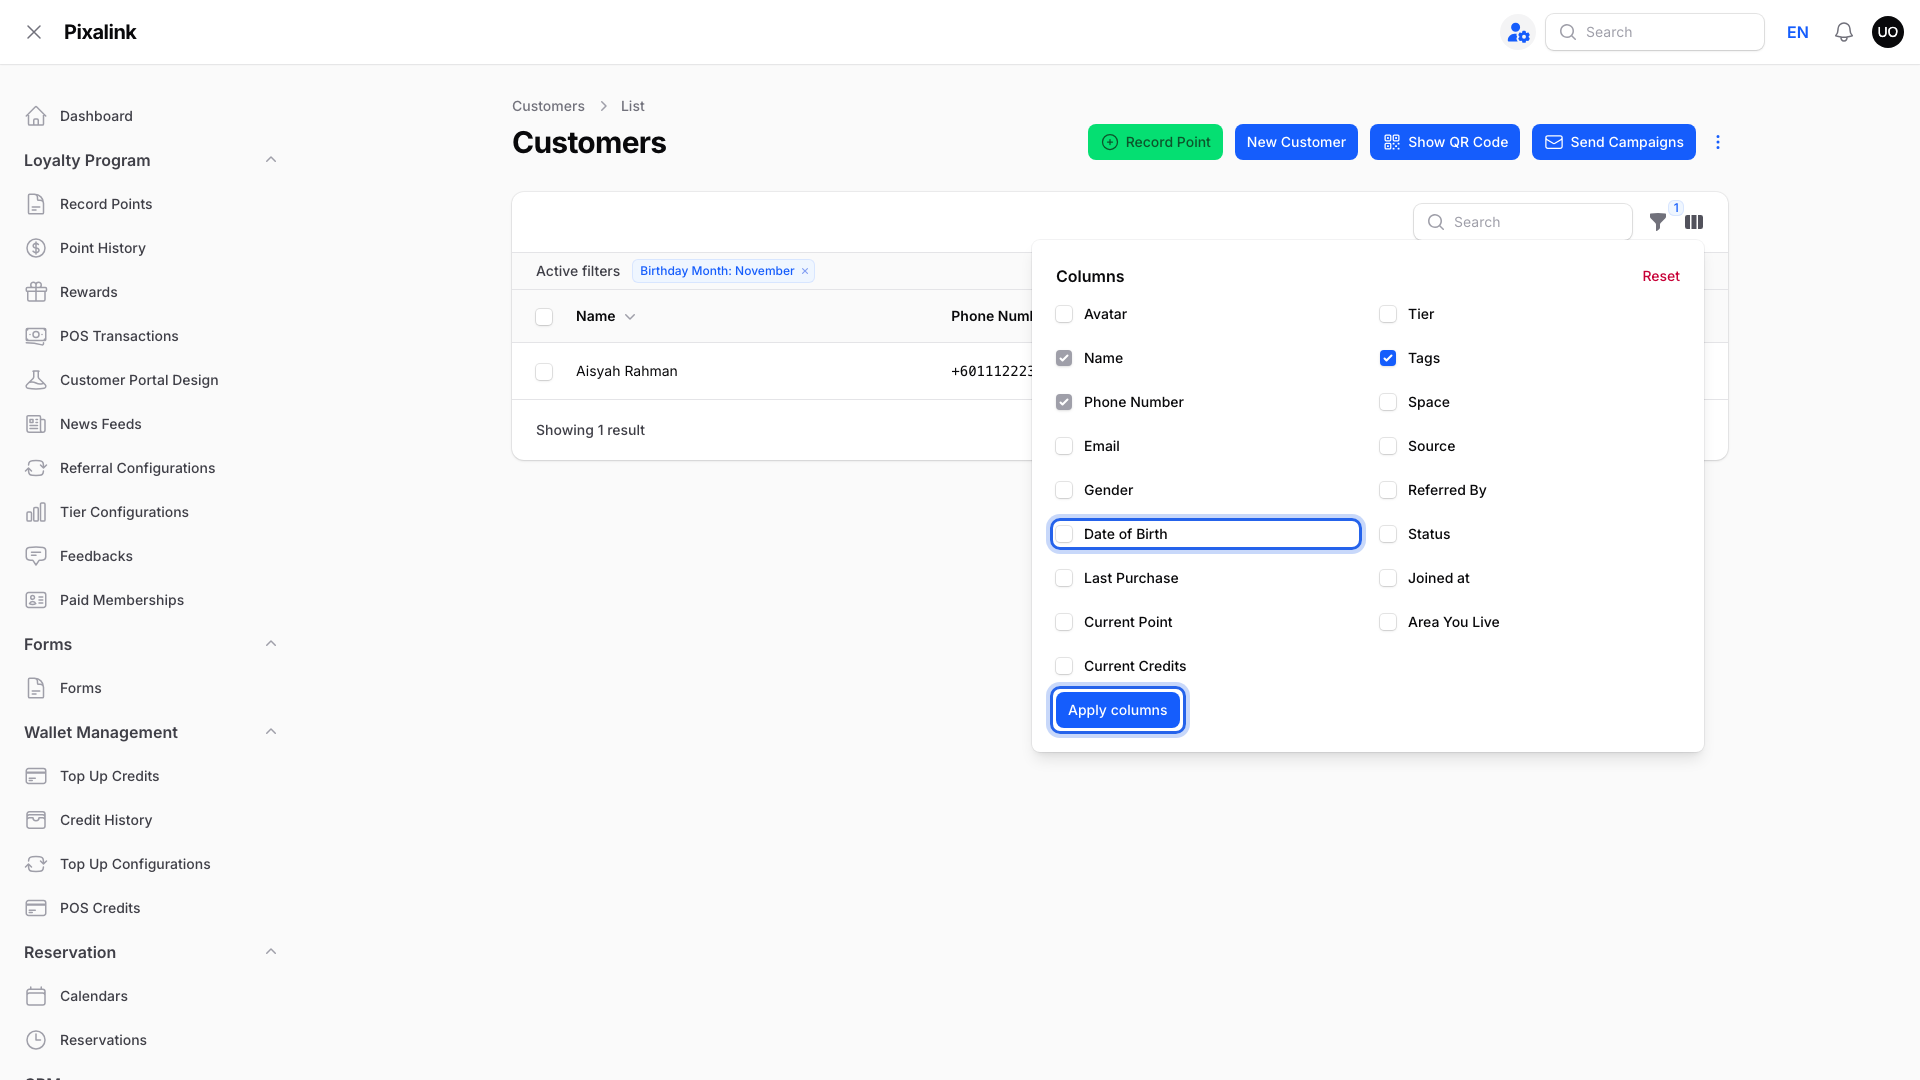
Task: Enable the Tier column checkbox
Action: [x=1388, y=314]
